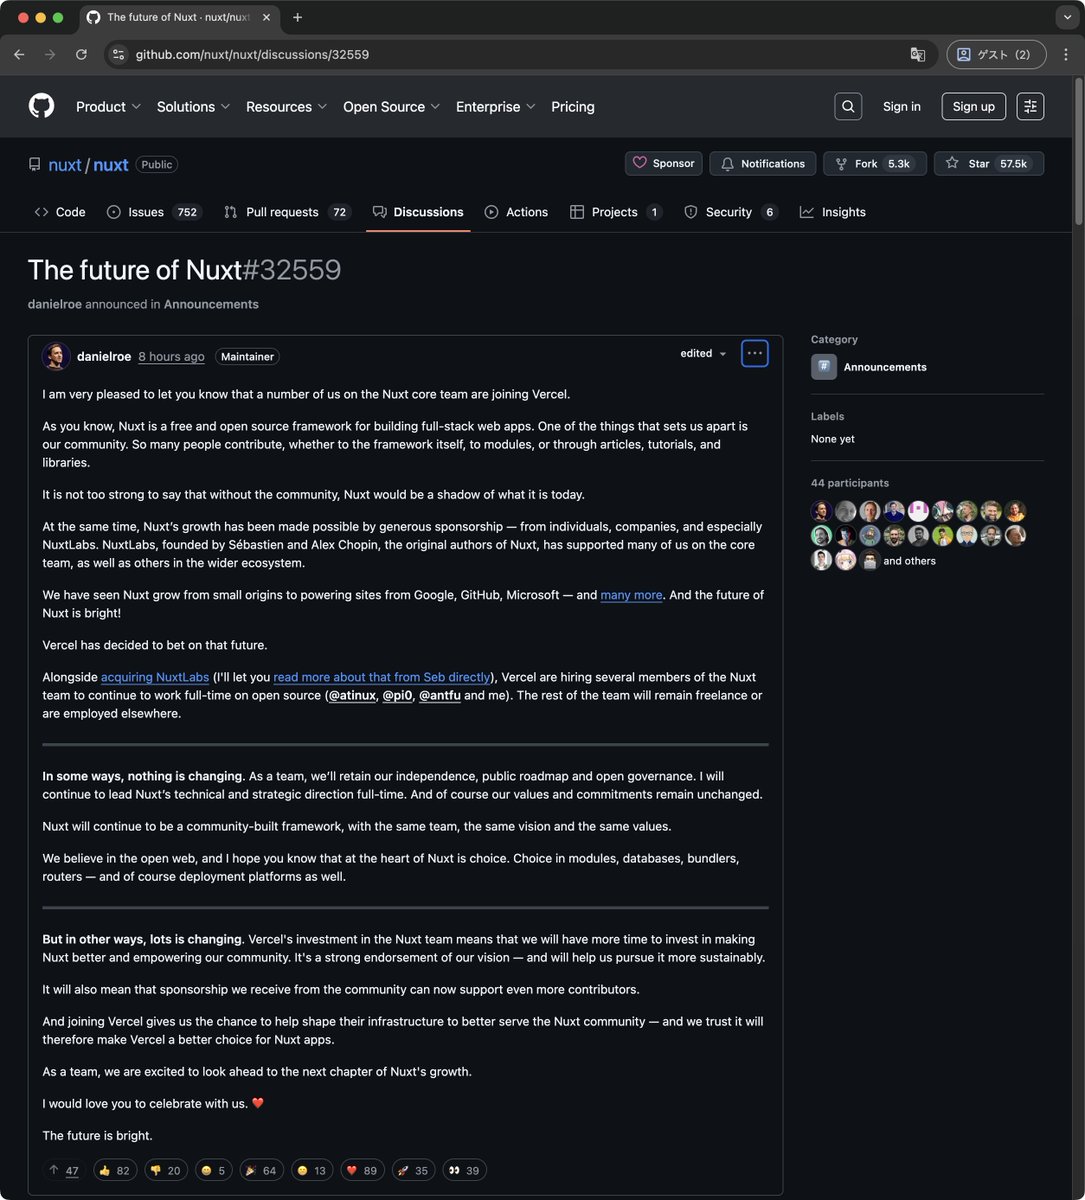Open the three-dot menu on danielroe's post
Screen dimensions: 1085x1200
pos(755,353)
